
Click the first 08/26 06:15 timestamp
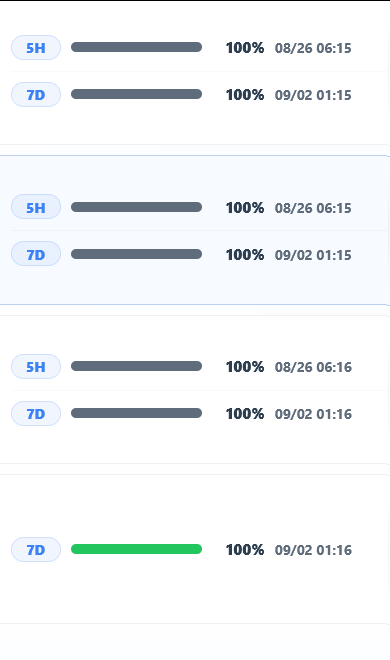click(x=313, y=48)
